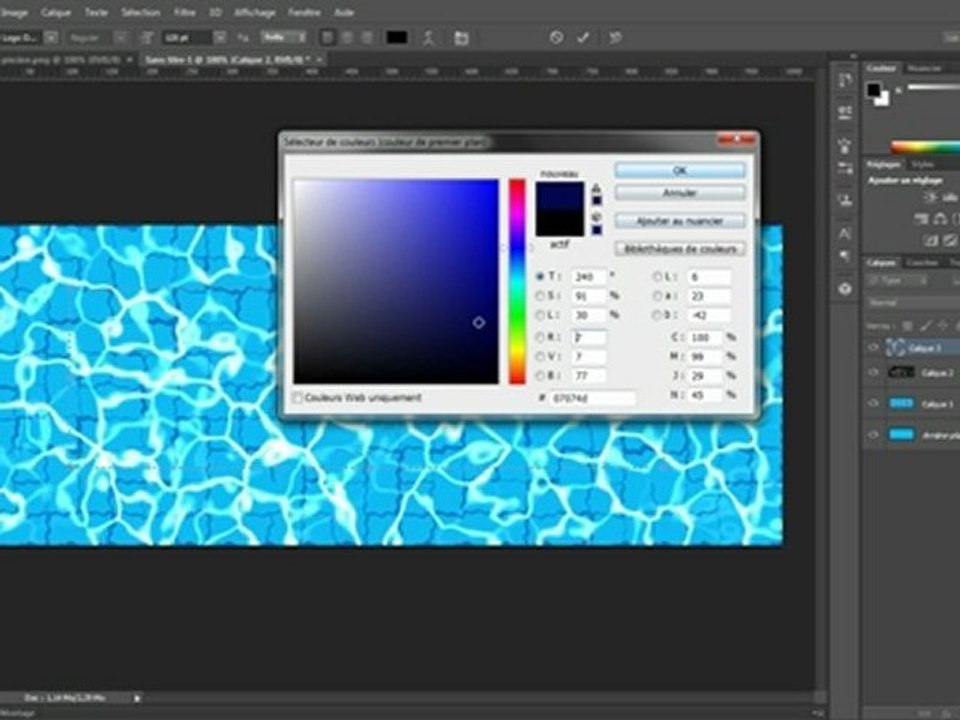Screen dimensions: 960x720
Task: Click Ajouter au nuancier button
Action: click(680, 221)
